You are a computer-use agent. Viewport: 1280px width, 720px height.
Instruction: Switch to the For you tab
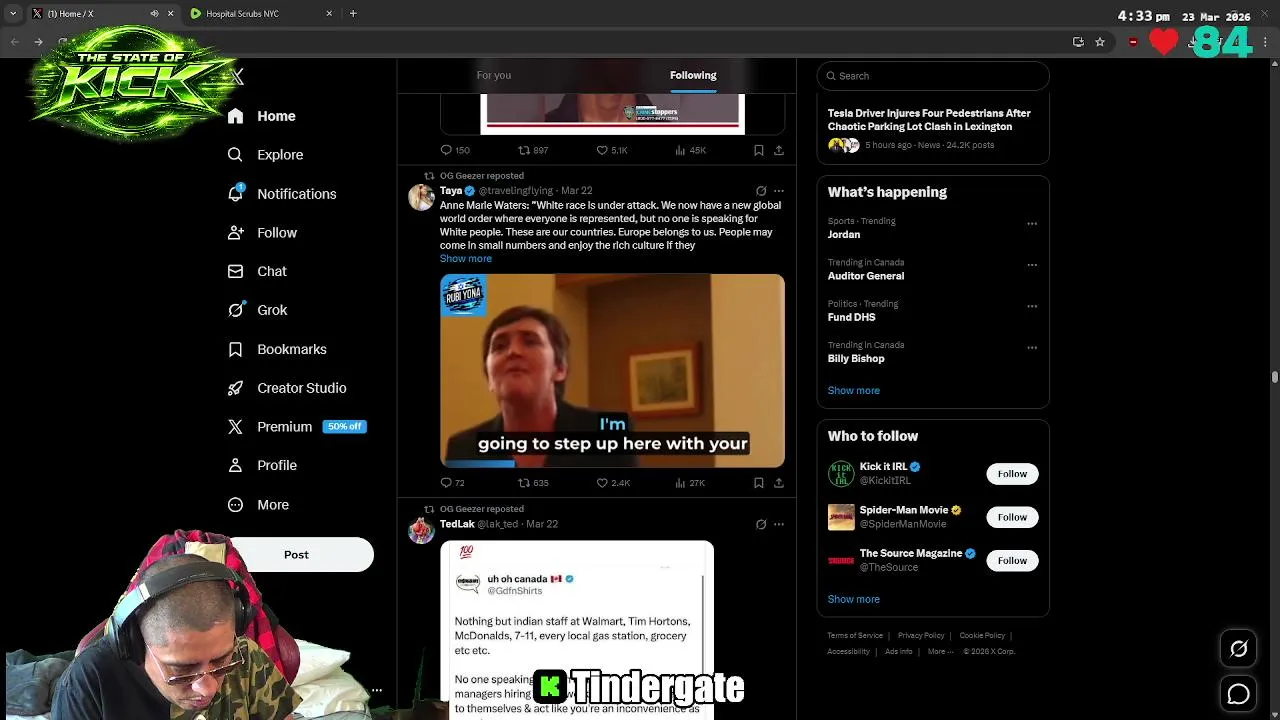pos(494,75)
